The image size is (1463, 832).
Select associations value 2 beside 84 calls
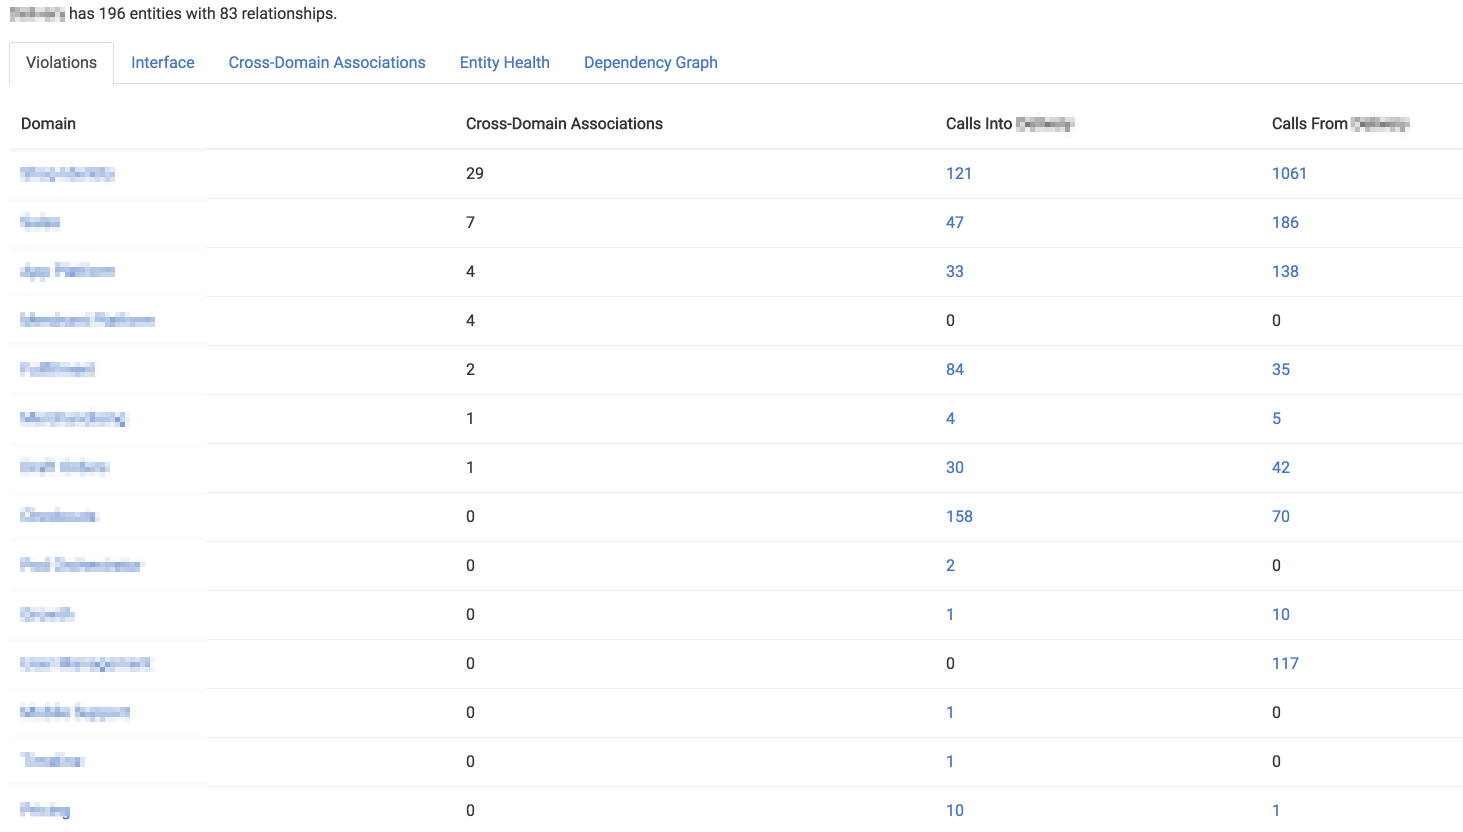point(470,369)
